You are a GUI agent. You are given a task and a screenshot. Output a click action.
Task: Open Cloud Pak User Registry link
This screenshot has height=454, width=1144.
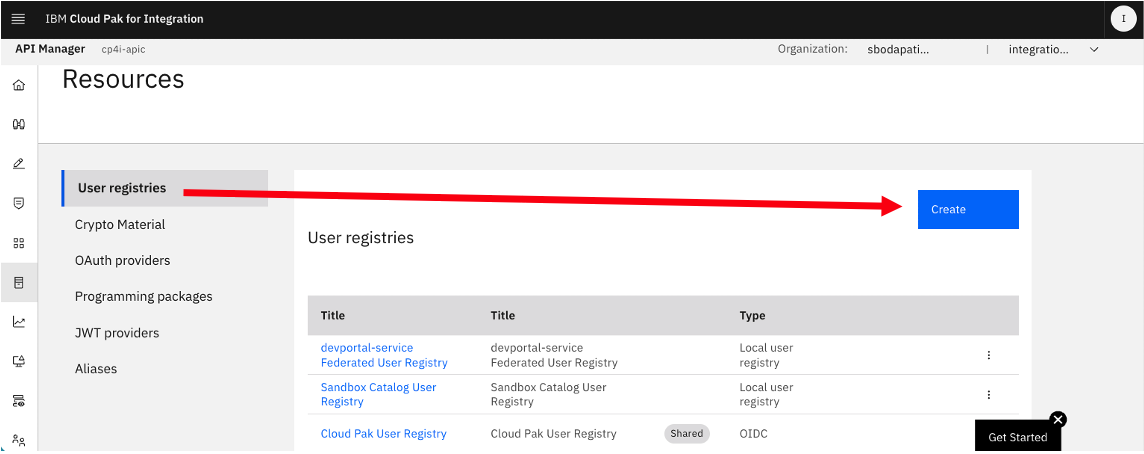coord(384,434)
